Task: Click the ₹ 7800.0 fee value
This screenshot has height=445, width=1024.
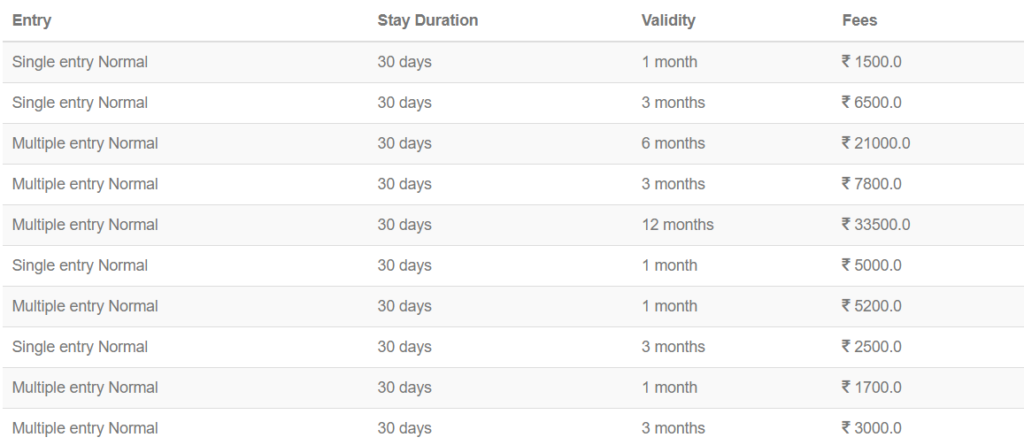Action: tap(872, 184)
